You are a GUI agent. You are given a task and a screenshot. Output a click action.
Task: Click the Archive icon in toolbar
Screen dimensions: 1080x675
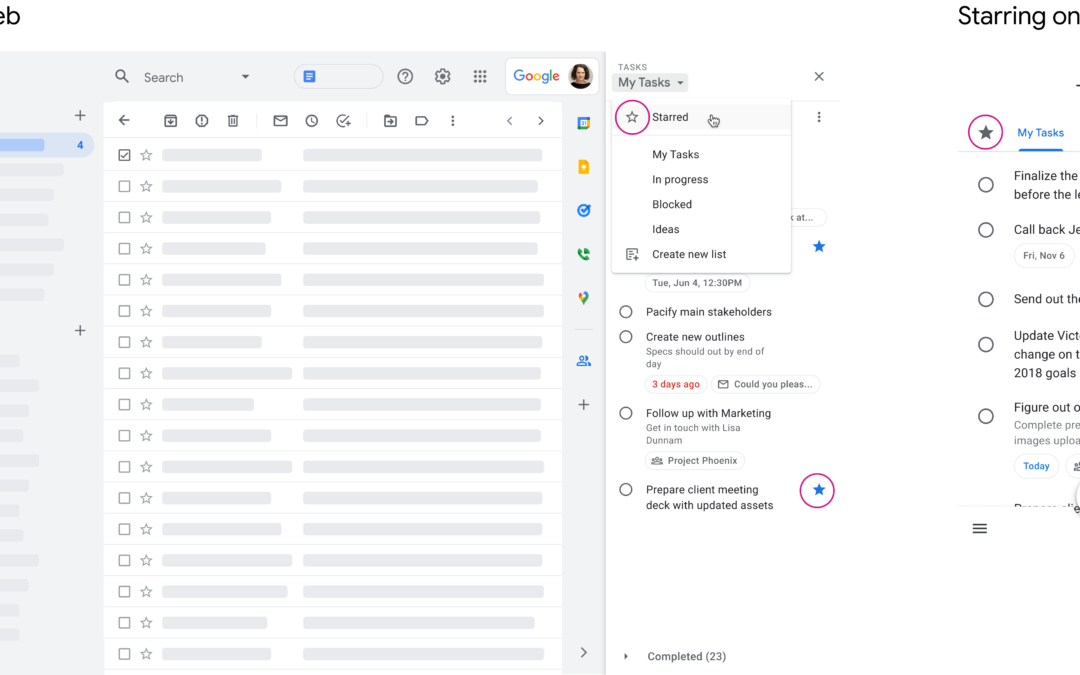(x=170, y=121)
